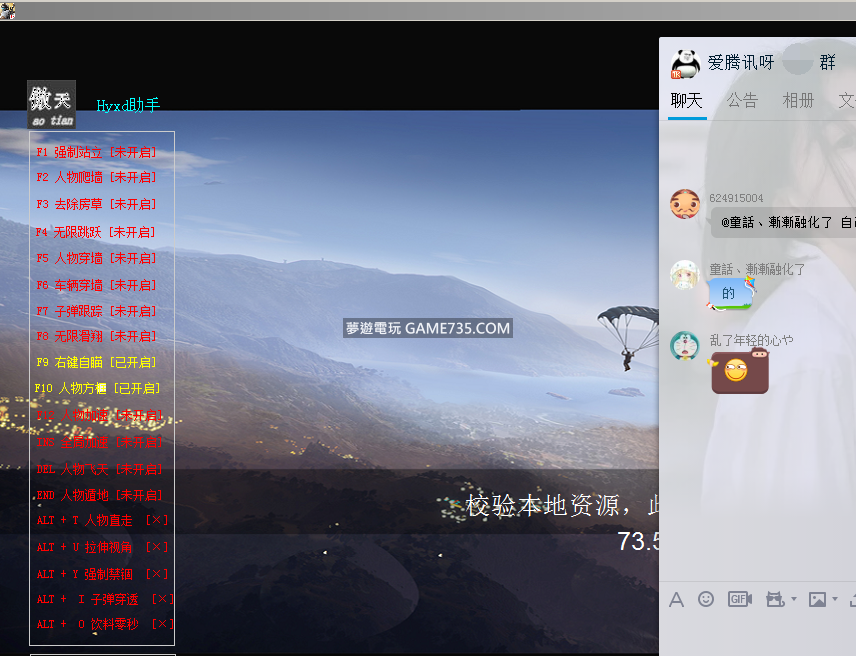Expand dropdown arrow beside cat sticker icon
856x656 pixels.
(793, 600)
